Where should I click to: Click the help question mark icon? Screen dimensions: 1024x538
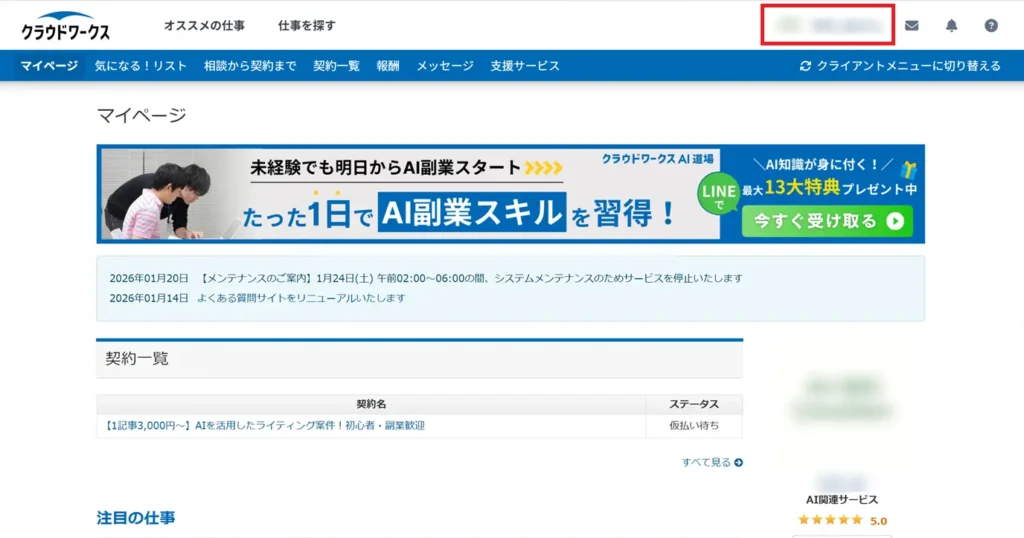pyautogui.click(x=991, y=26)
